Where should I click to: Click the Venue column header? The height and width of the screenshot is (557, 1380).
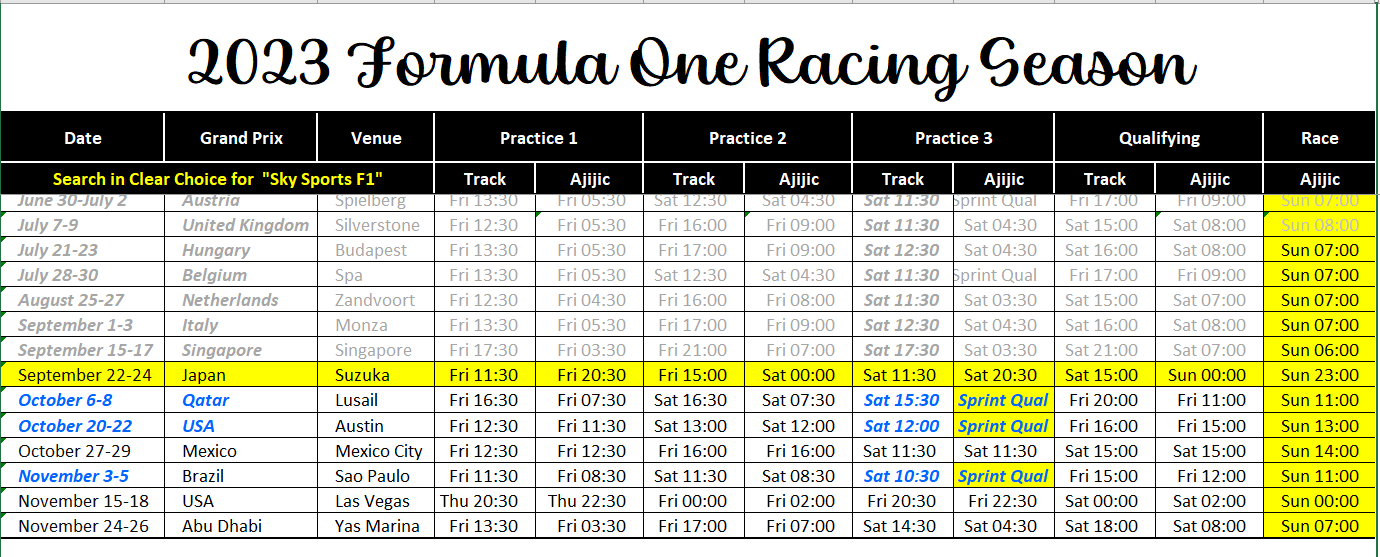[376, 138]
